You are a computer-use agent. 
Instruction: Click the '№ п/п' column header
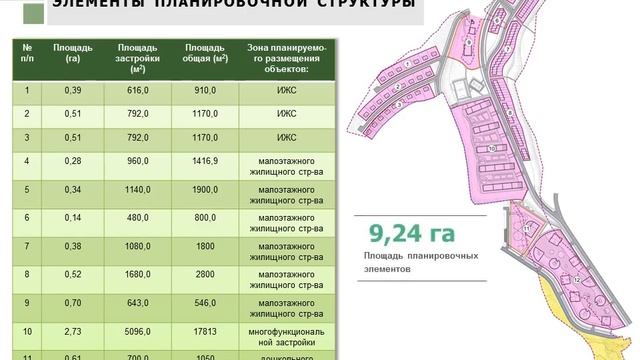tap(27, 53)
